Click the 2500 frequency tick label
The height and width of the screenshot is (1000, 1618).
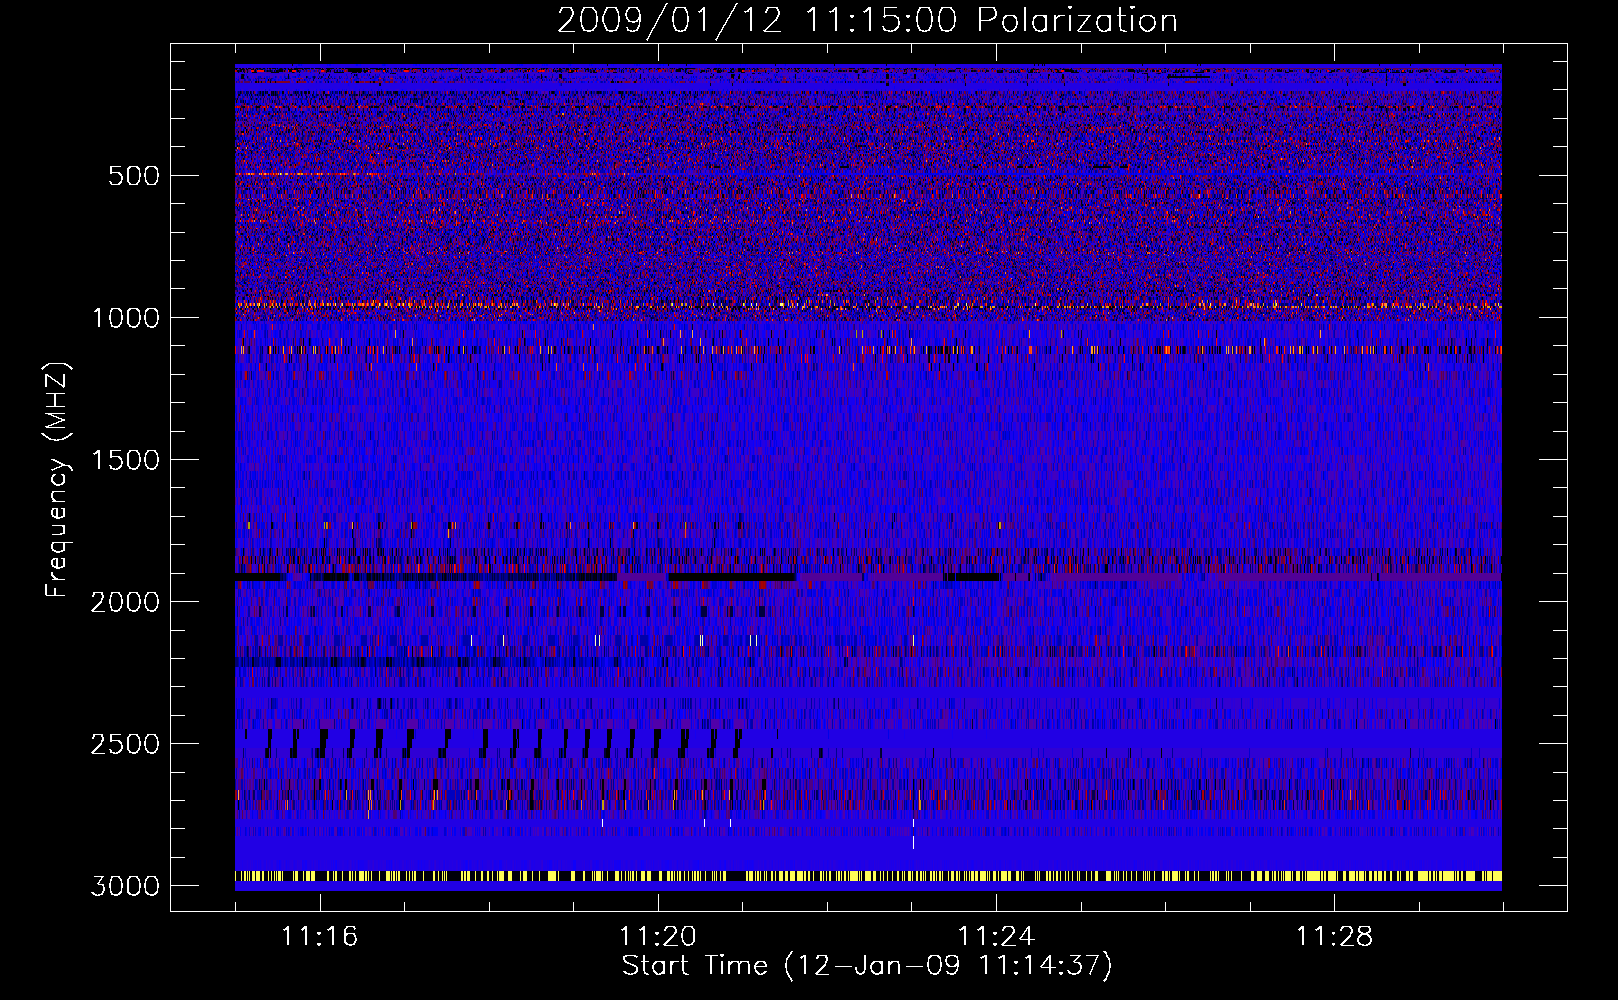[x=125, y=744]
